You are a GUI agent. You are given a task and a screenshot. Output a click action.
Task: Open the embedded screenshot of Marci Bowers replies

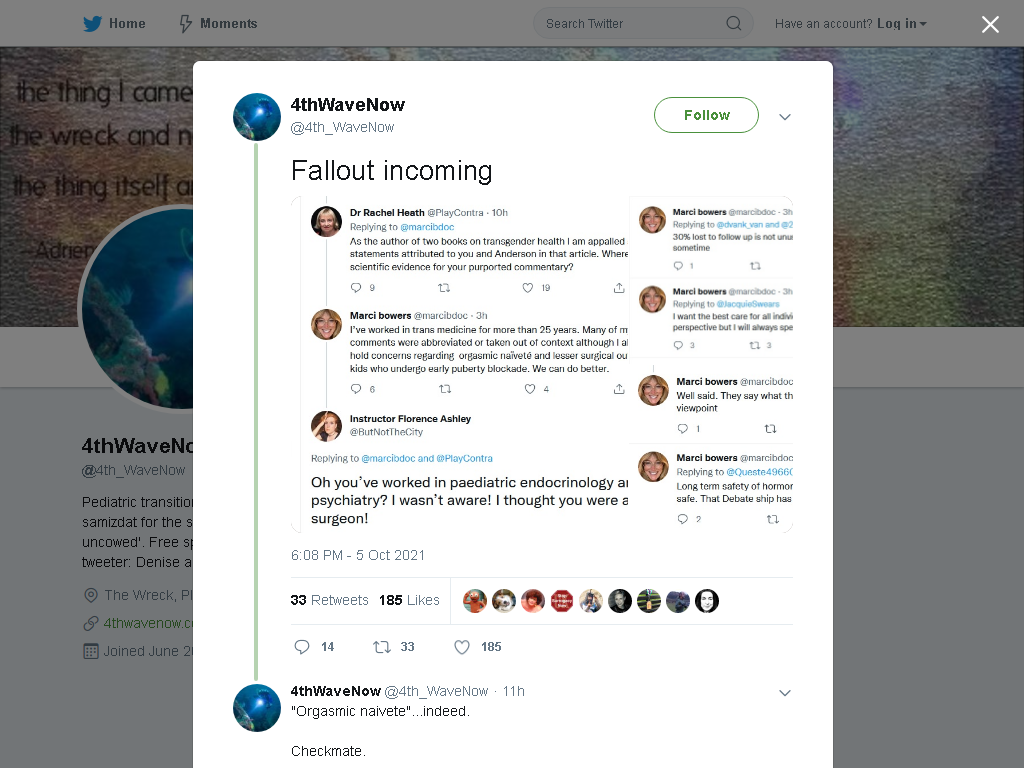coord(542,364)
